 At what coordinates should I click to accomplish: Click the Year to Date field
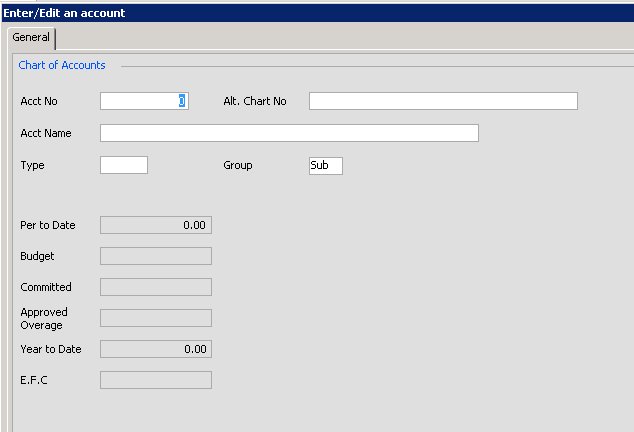tap(156, 349)
